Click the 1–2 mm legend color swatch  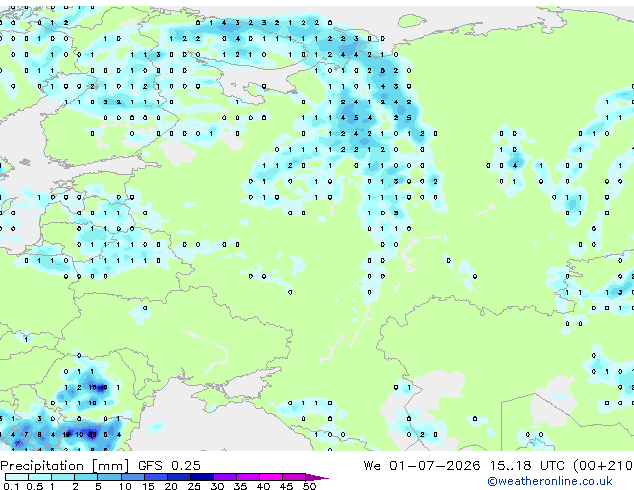63,477
